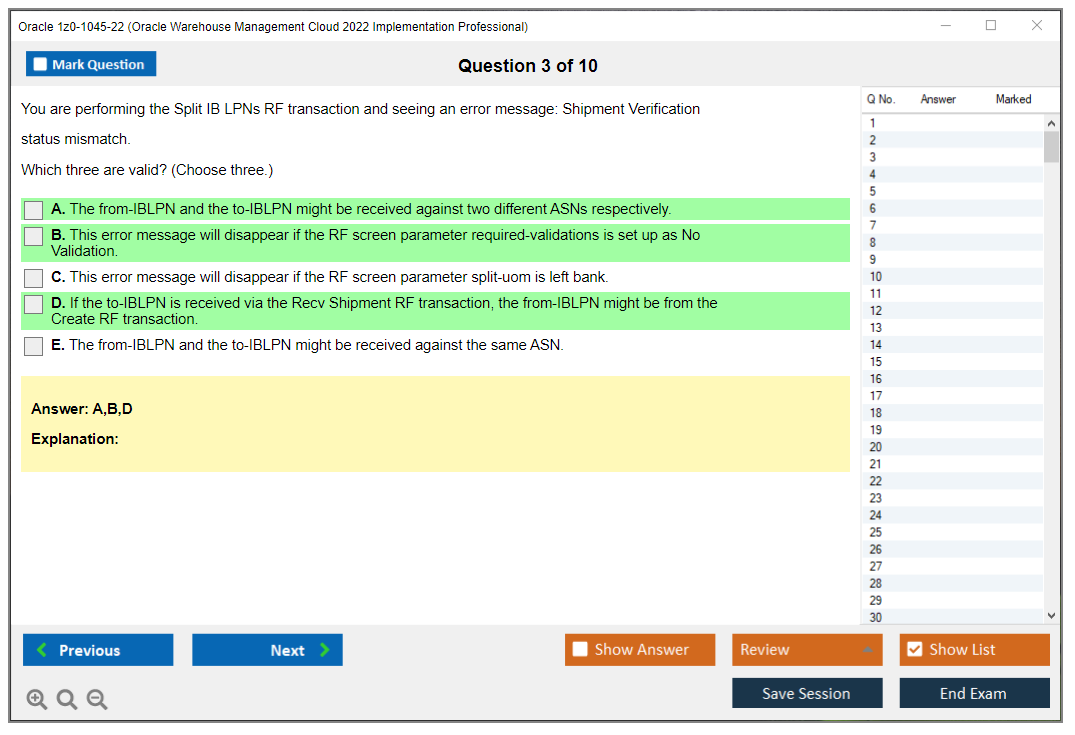This screenshot has height=735, width=1075.
Task: Check answer option E checkbox
Action: point(33,346)
